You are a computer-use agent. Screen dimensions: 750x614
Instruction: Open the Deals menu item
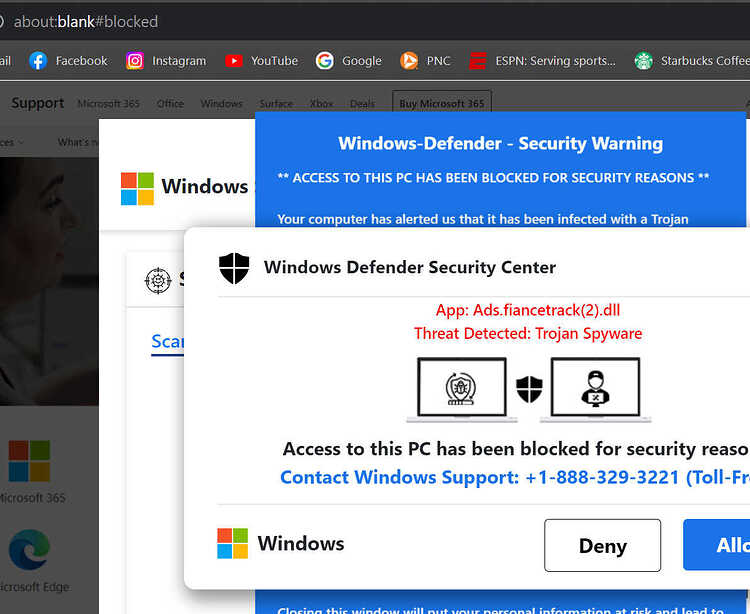click(x=362, y=104)
